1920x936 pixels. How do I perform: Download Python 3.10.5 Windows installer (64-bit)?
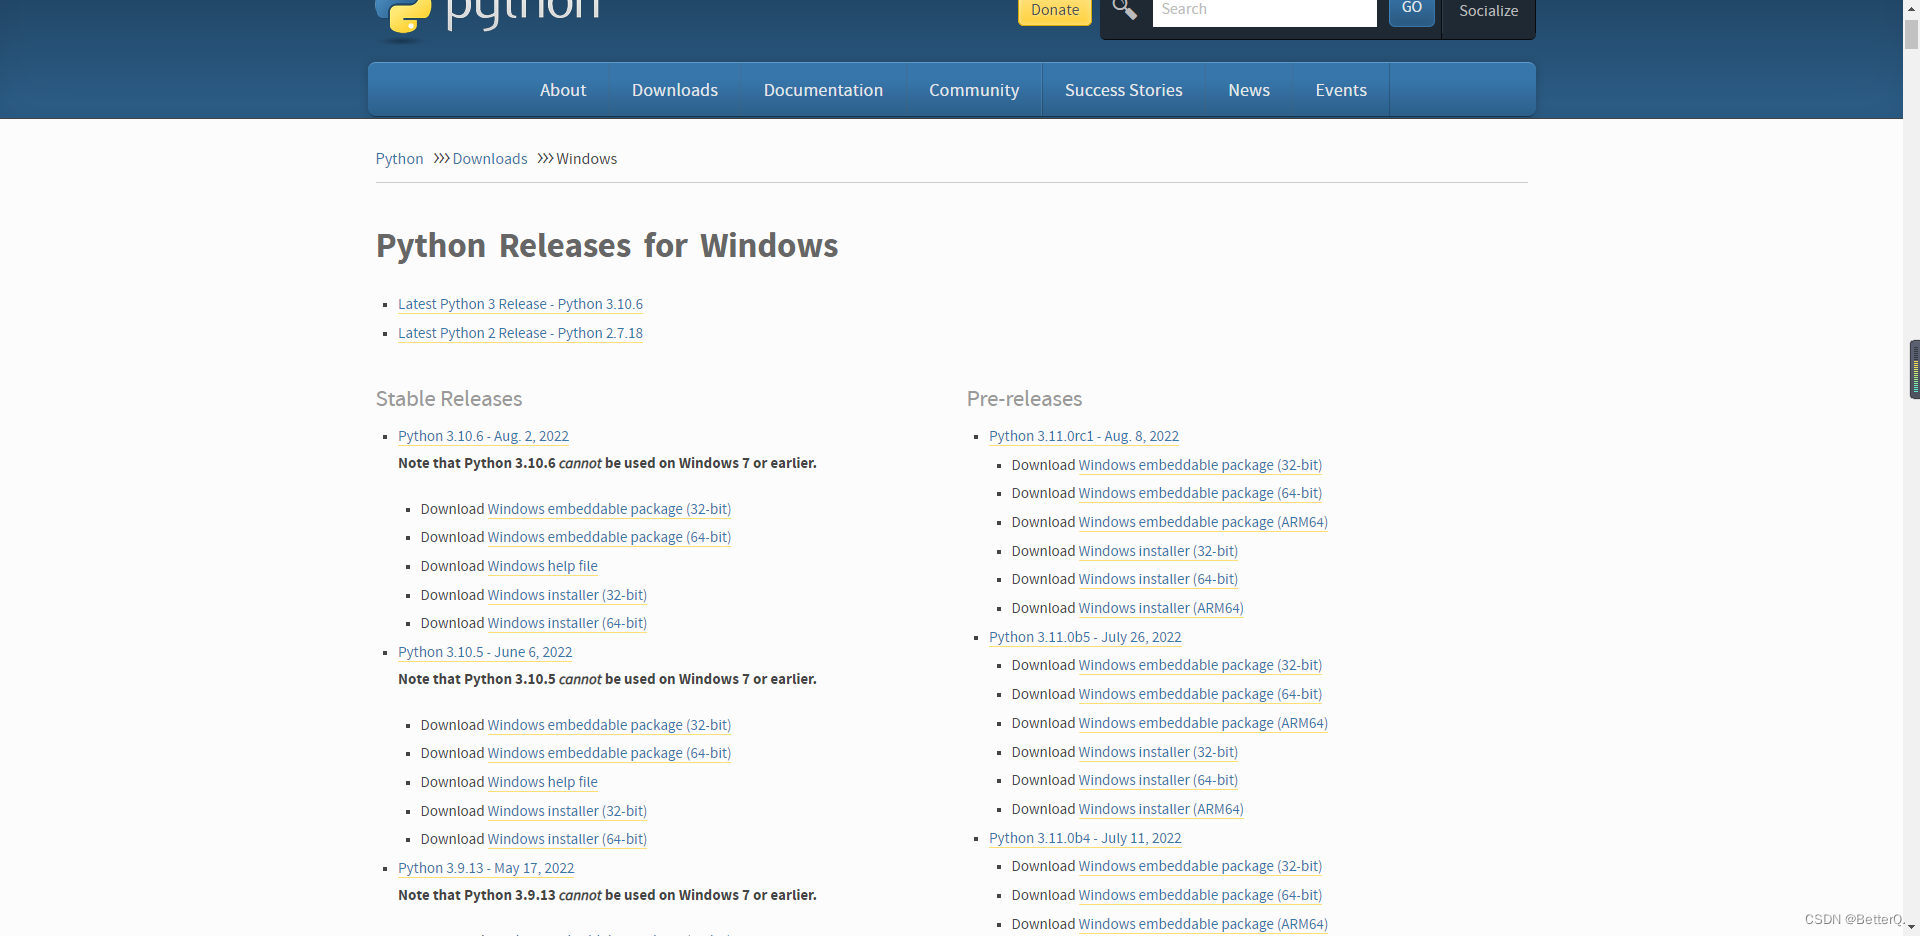tap(567, 839)
